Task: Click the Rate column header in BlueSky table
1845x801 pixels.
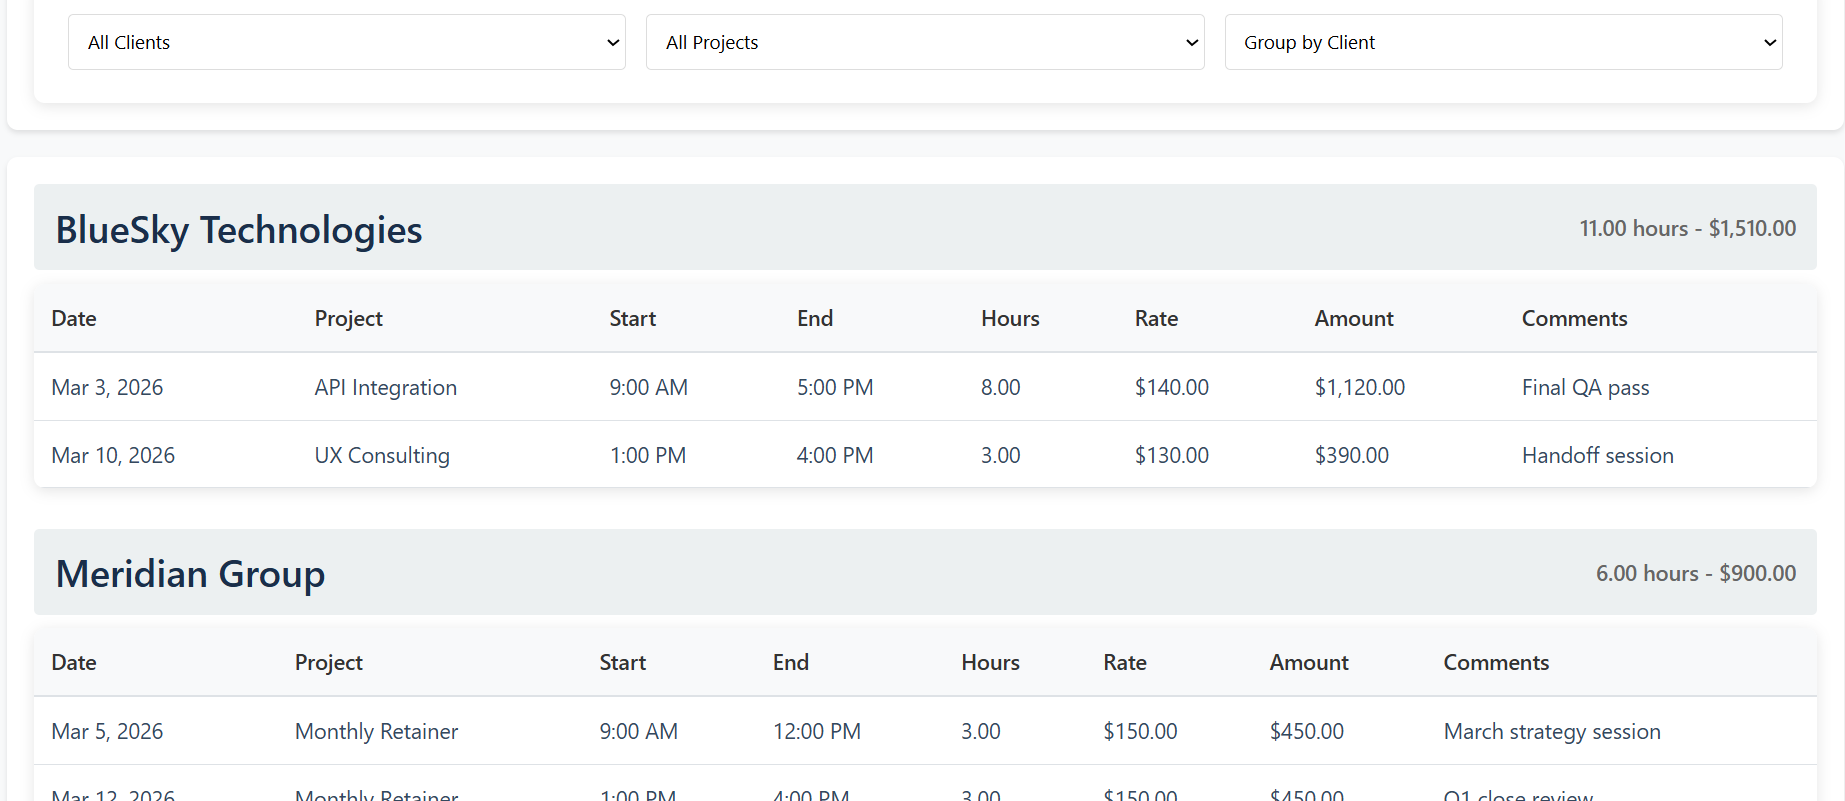Action: [x=1156, y=318]
